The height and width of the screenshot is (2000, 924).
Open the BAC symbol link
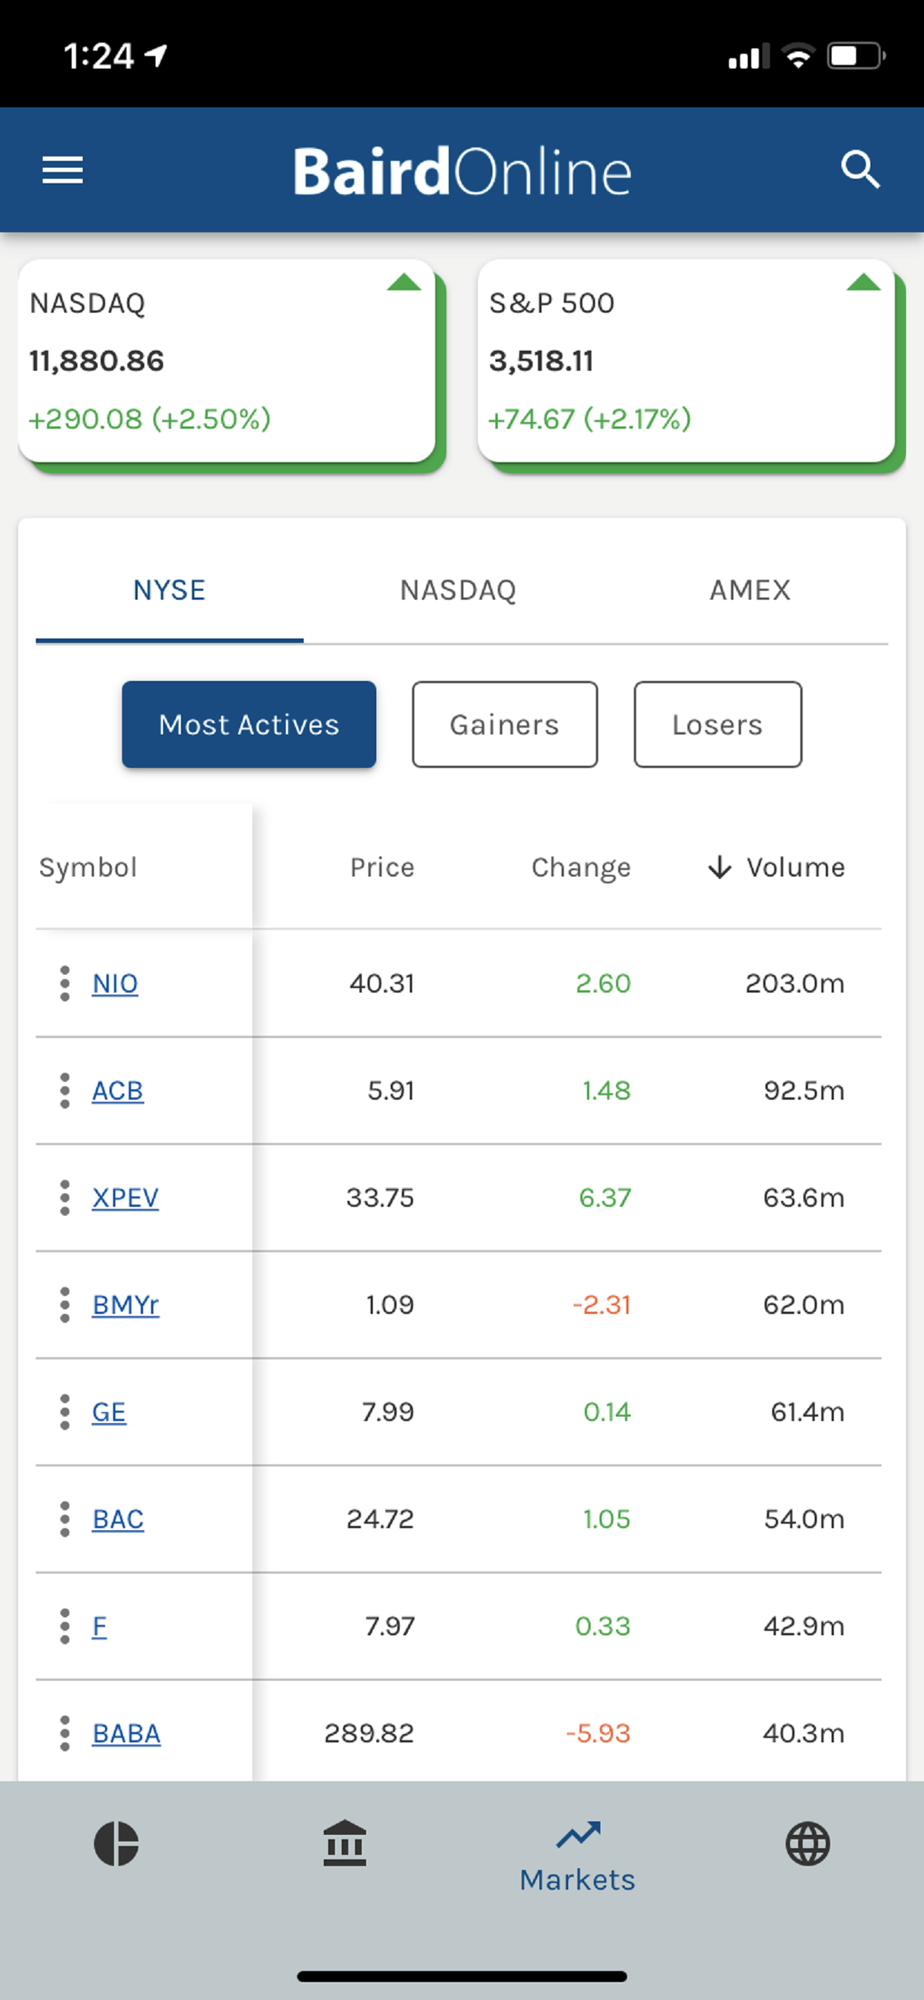point(118,1519)
